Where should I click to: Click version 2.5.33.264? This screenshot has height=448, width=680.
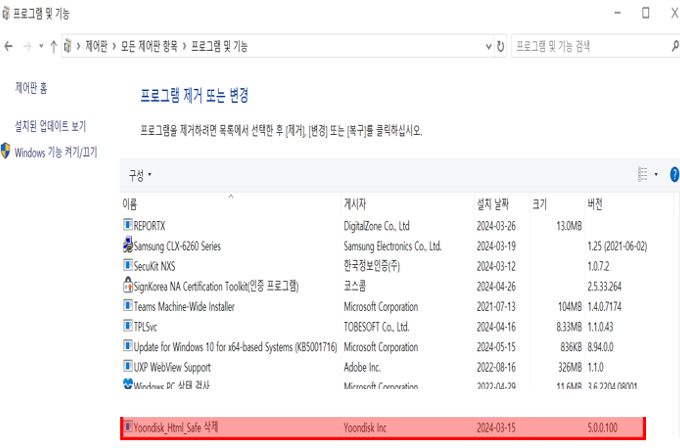coord(604,286)
